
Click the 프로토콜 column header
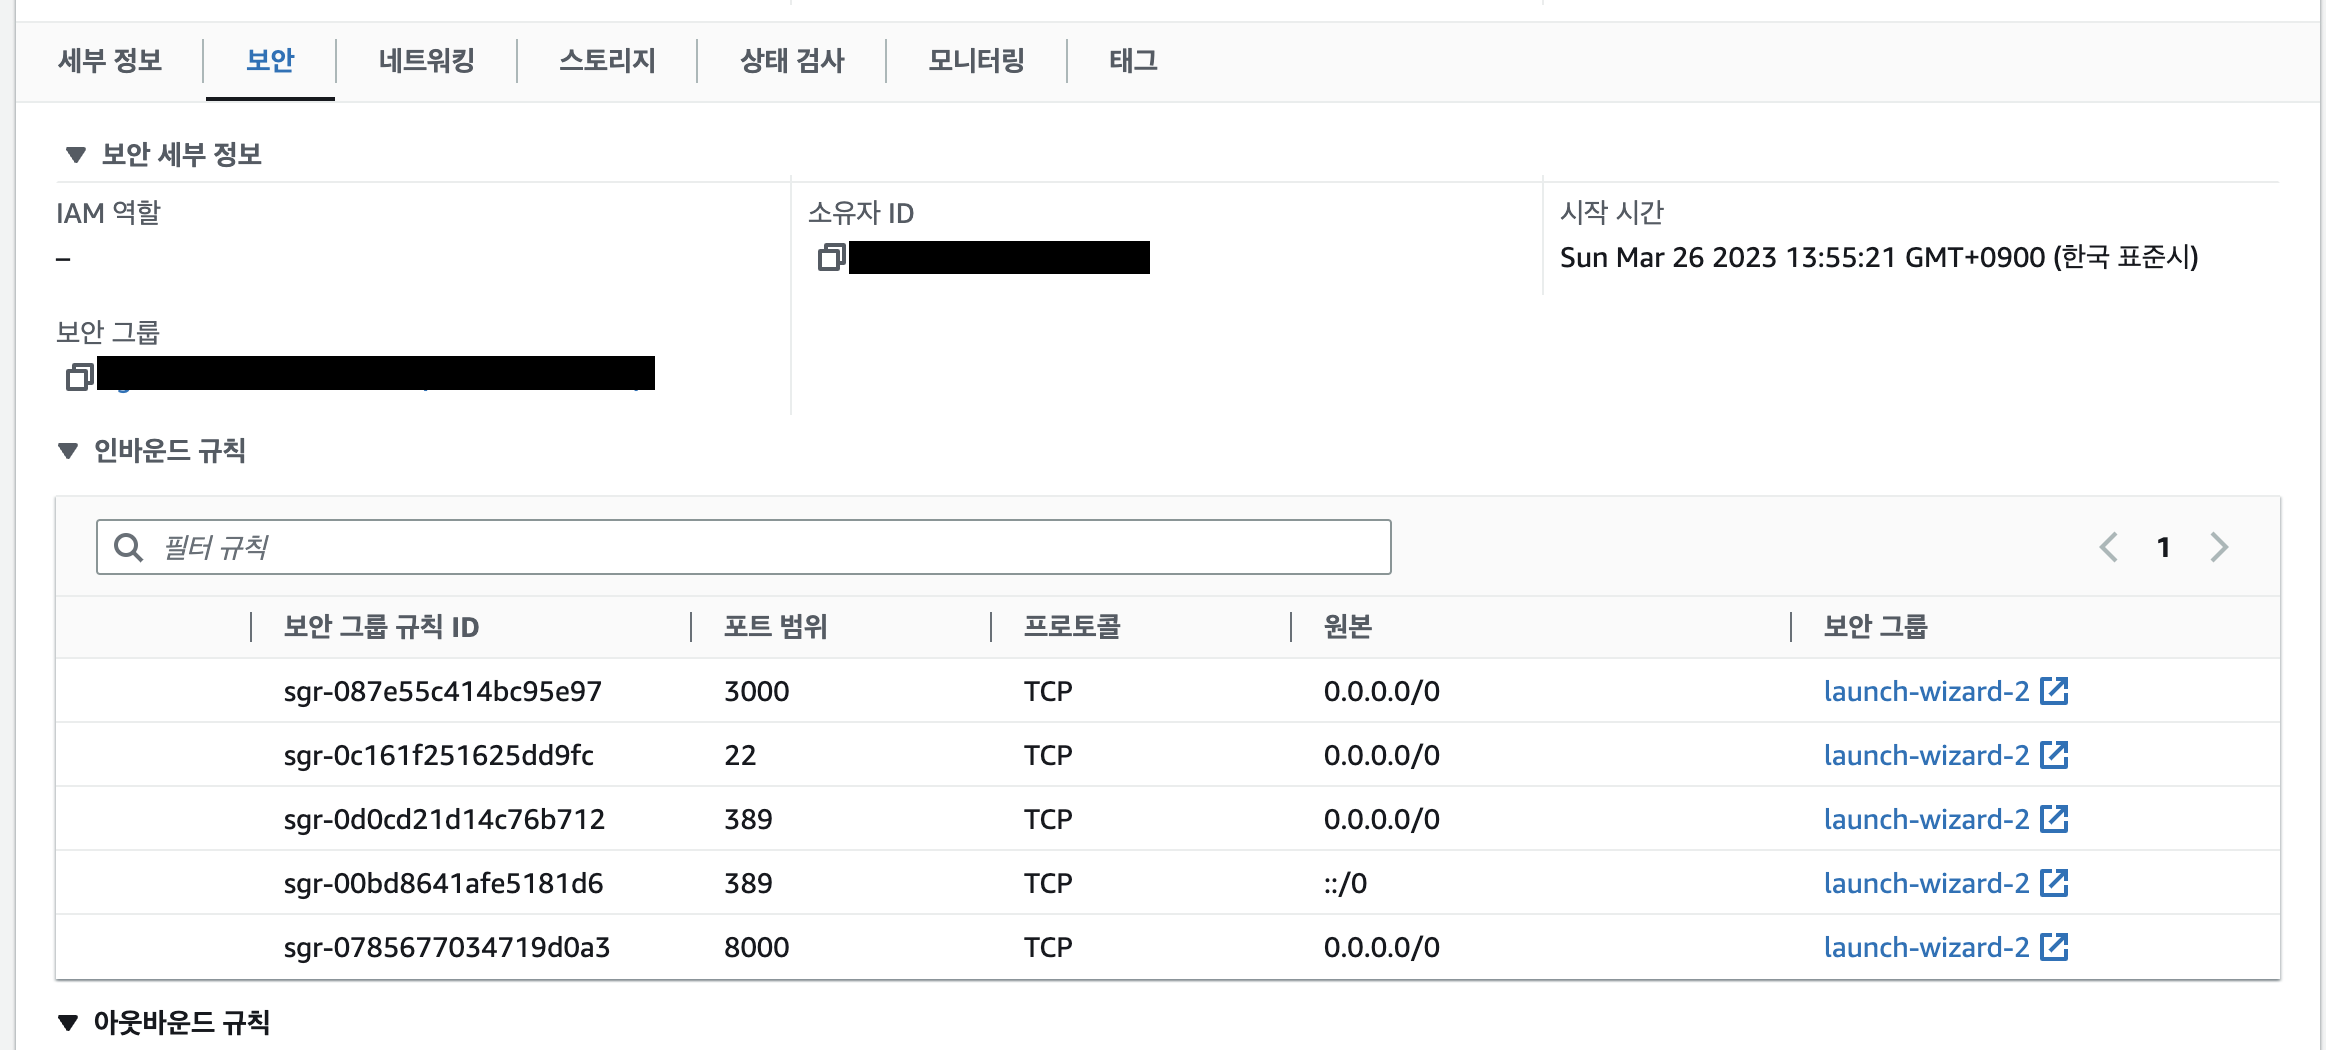point(1072,627)
